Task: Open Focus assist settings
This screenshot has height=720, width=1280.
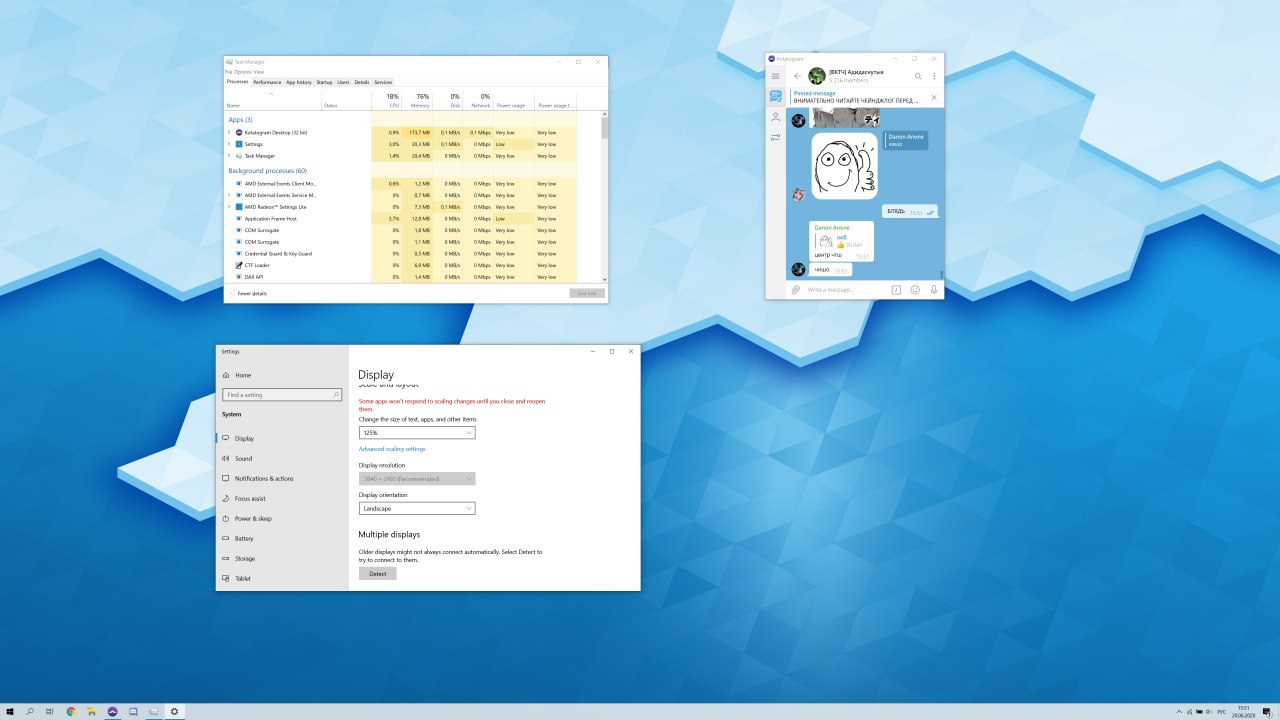Action: (x=282, y=498)
